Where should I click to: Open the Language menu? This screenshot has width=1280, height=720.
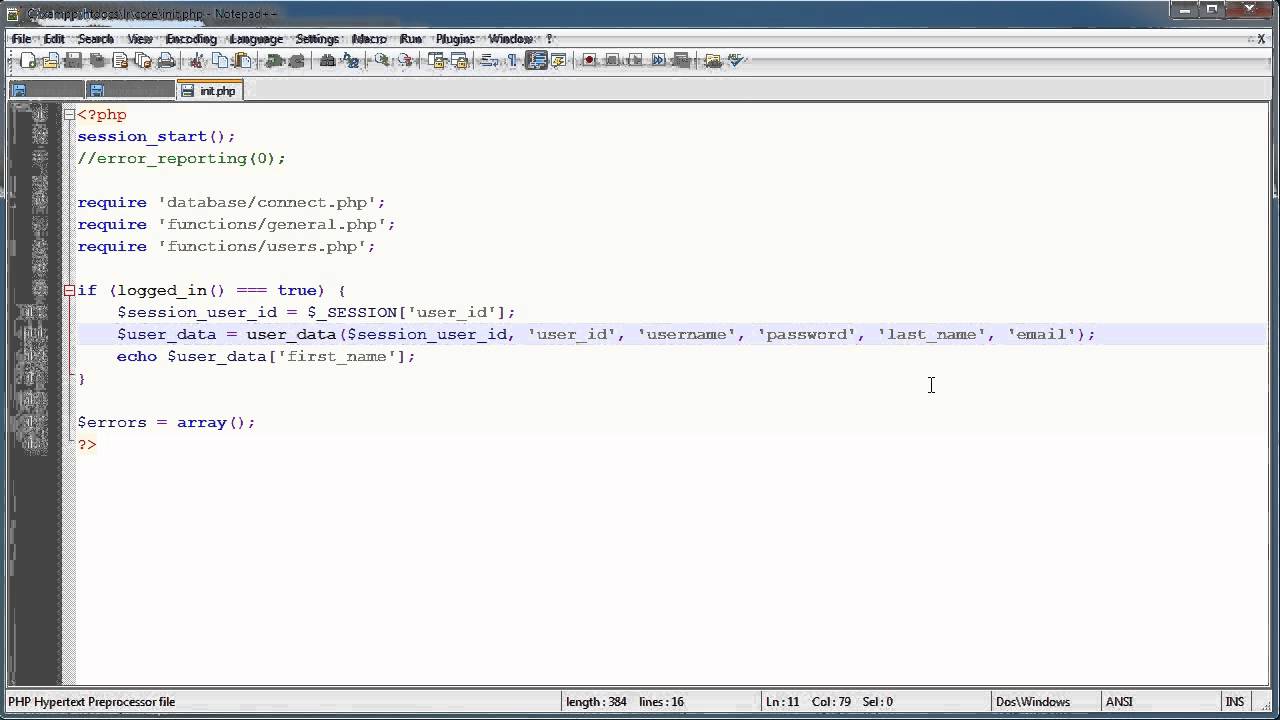[256, 39]
